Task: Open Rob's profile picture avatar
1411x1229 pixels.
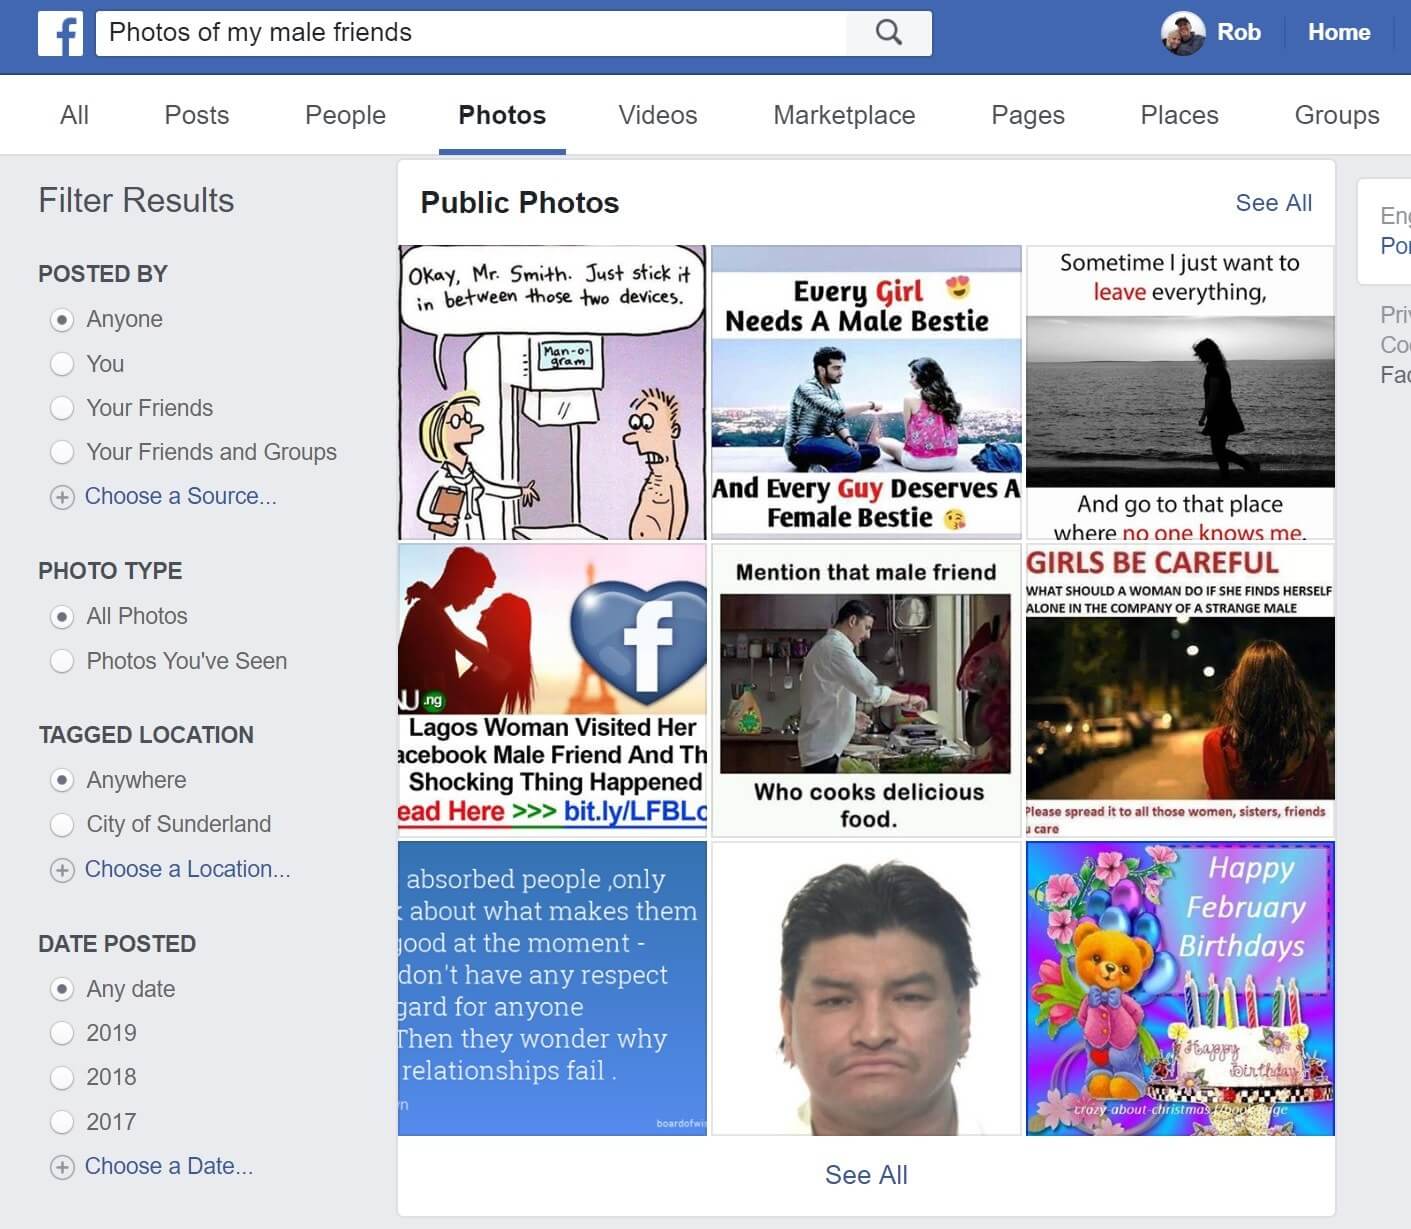Action: (x=1183, y=33)
